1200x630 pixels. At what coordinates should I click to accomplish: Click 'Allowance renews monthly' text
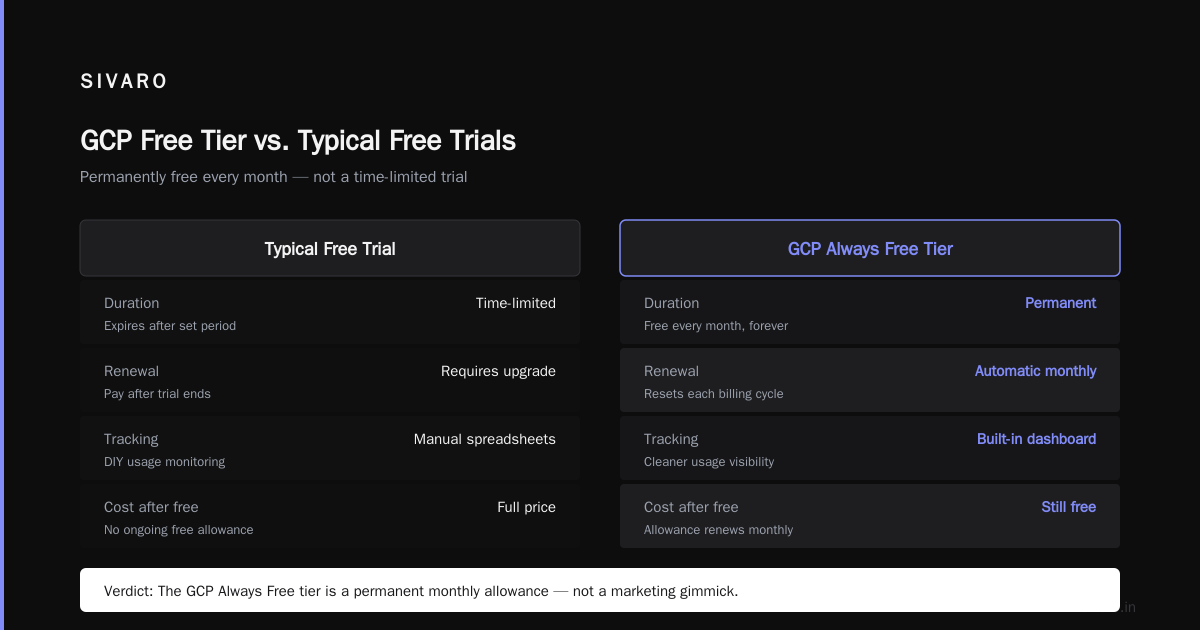[x=718, y=530]
